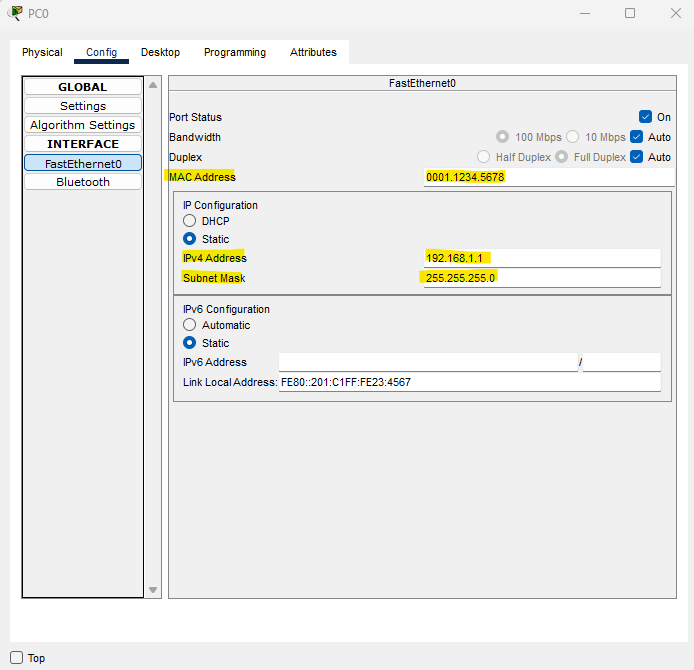Click the Link Local Address field

click(470, 382)
